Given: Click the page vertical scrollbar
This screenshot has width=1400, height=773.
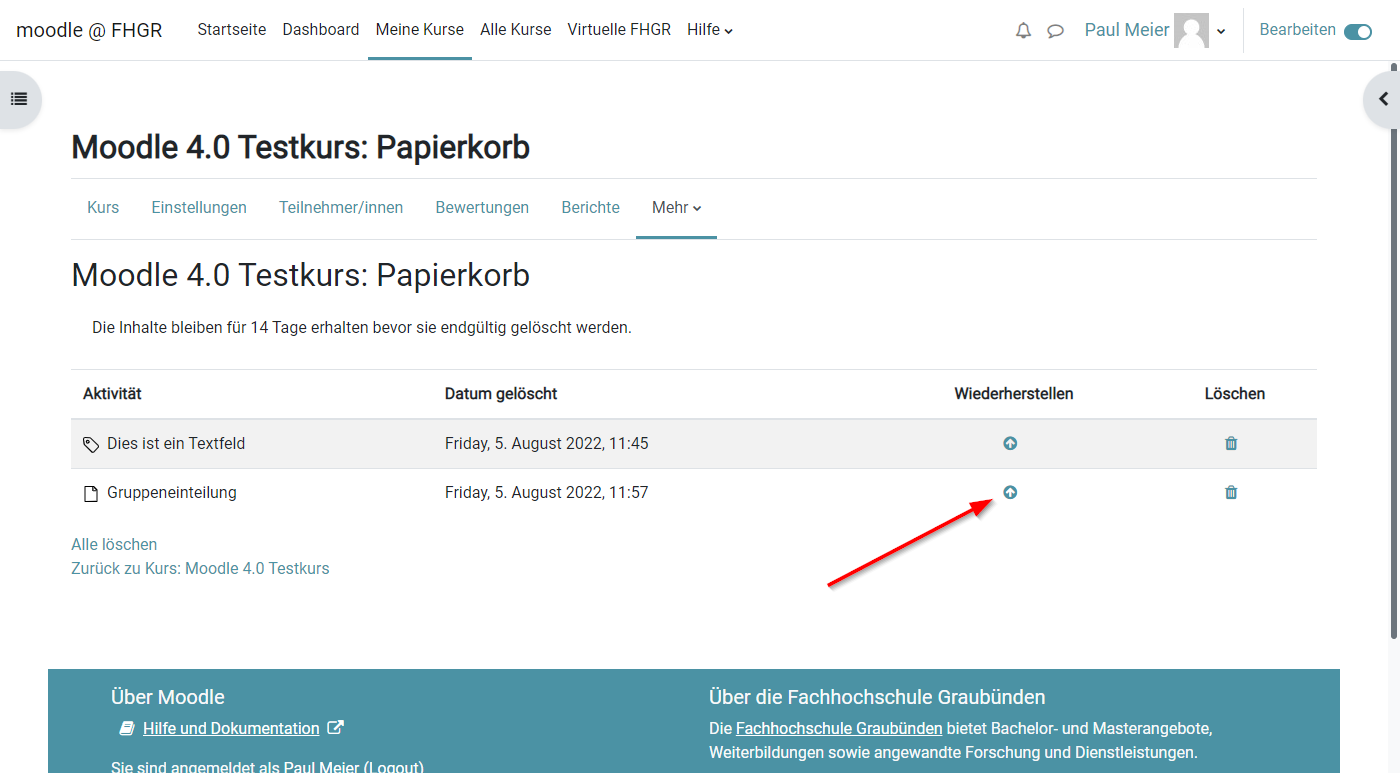Looking at the screenshot, I should click(1394, 350).
